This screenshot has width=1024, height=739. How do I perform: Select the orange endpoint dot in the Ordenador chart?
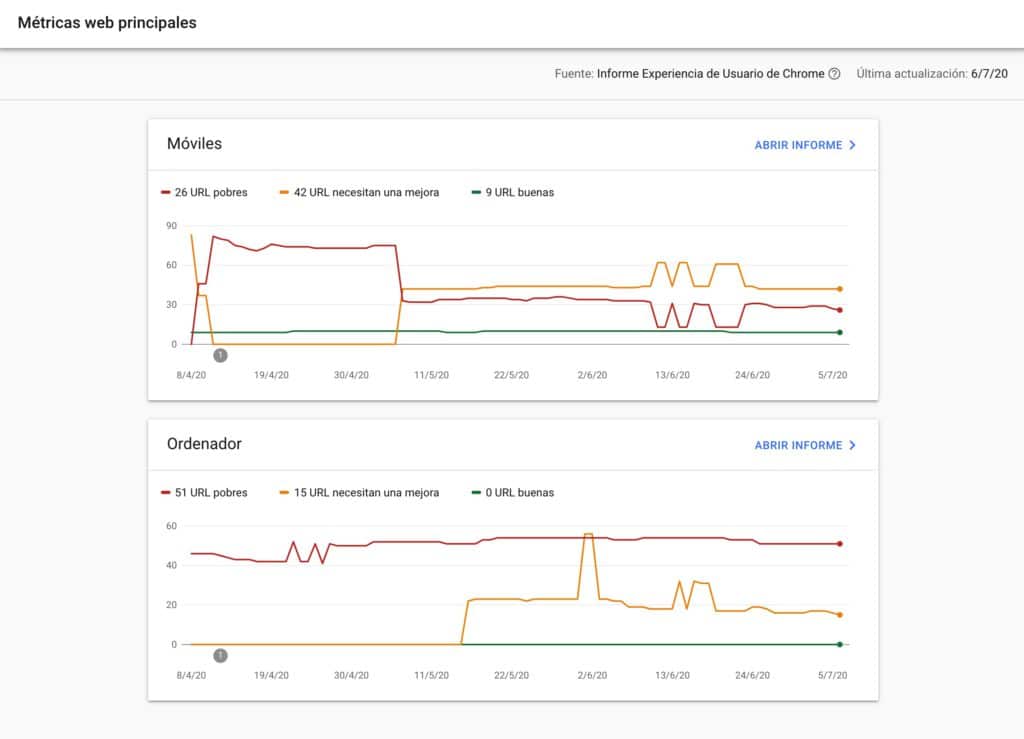pyautogui.click(x=840, y=614)
